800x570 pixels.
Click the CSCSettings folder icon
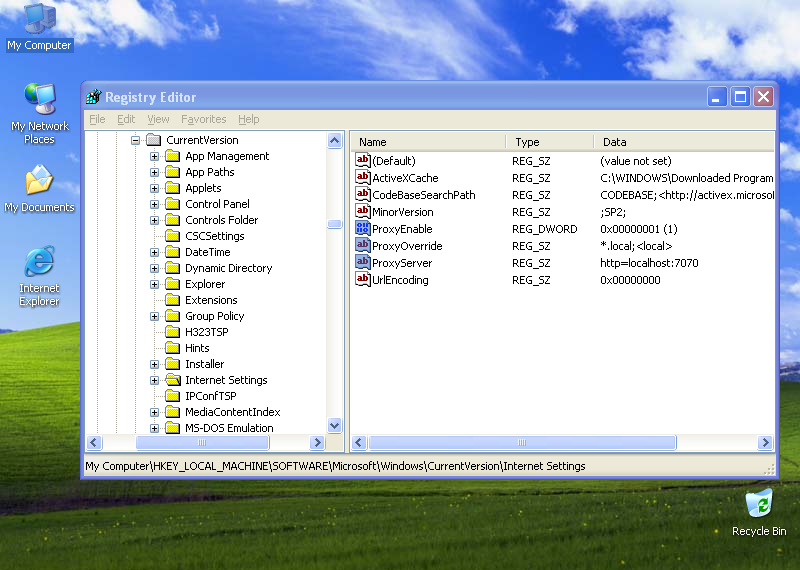point(173,236)
